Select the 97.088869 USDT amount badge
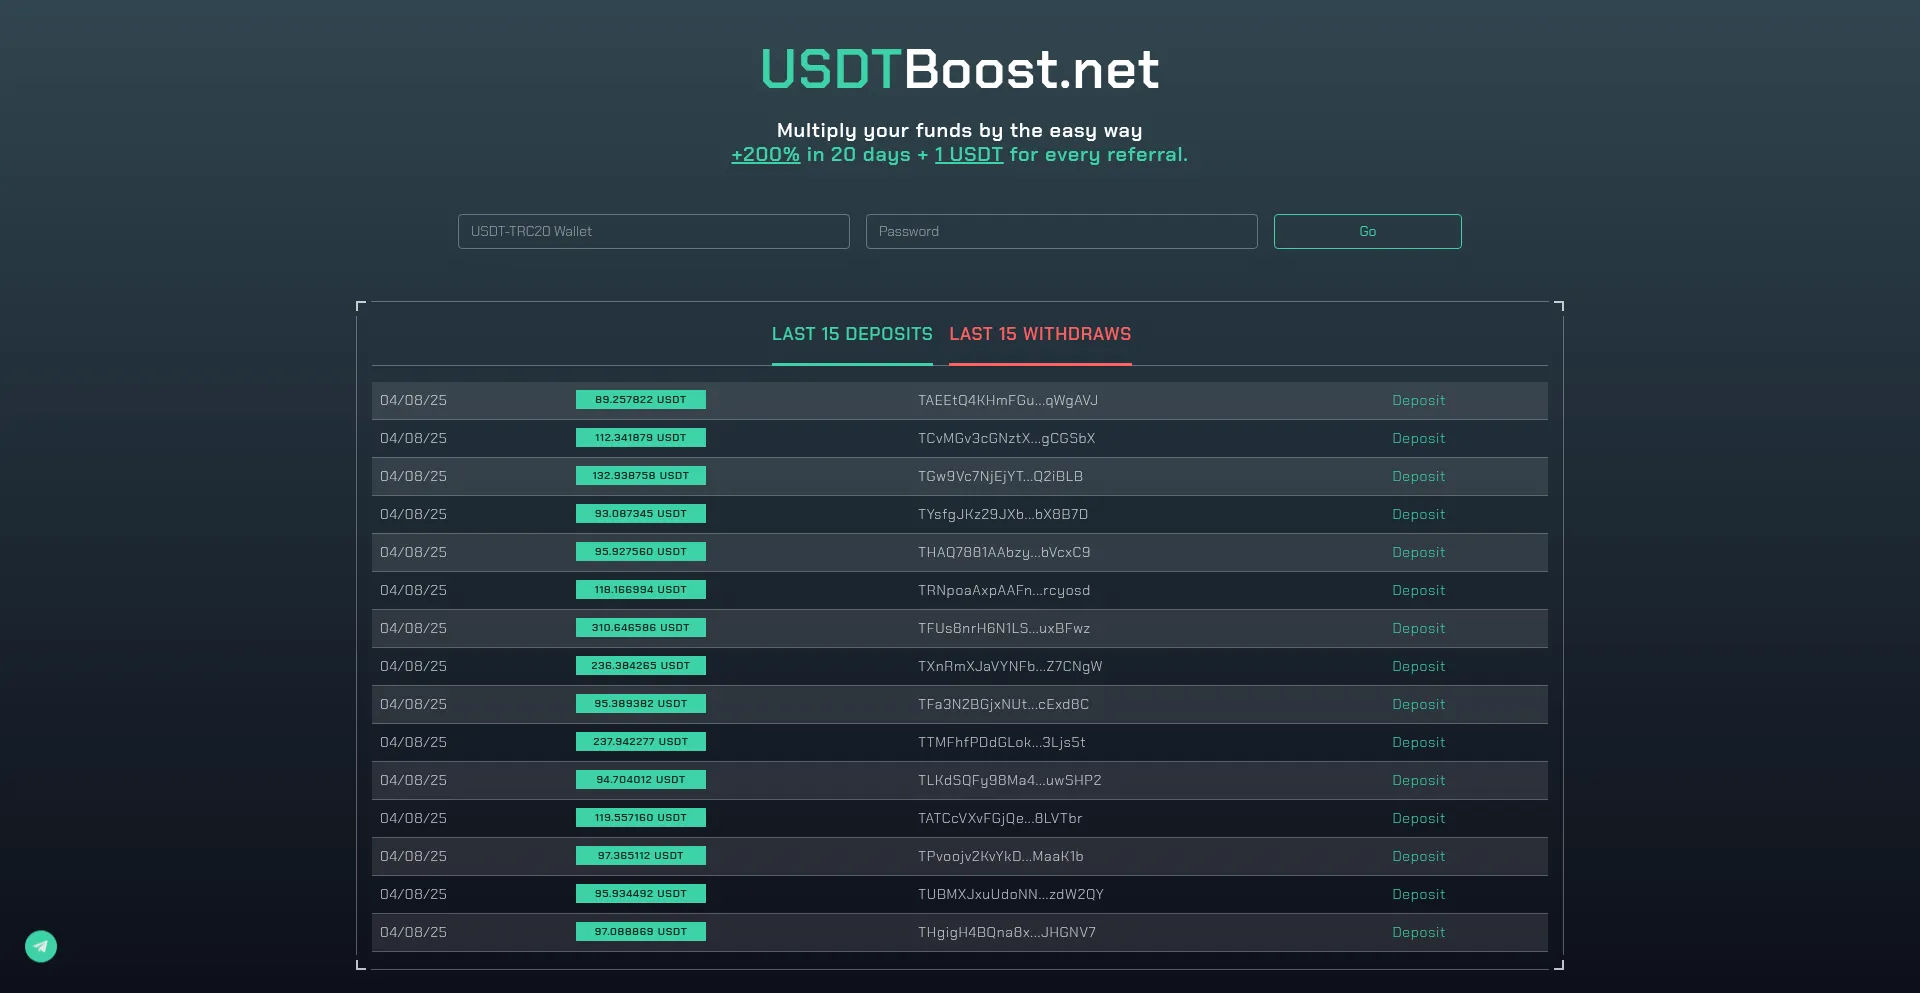Screen dimensions: 1920x993 [641, 932]
